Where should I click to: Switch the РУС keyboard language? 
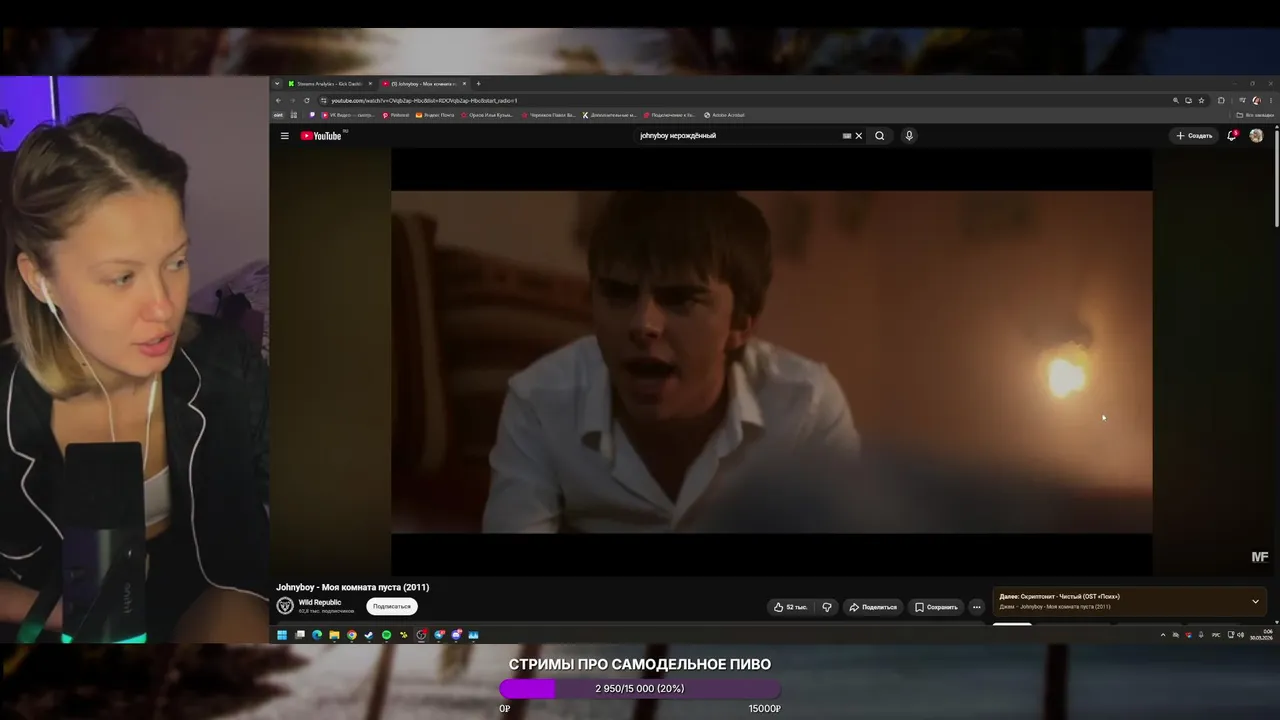(1217, 635)
